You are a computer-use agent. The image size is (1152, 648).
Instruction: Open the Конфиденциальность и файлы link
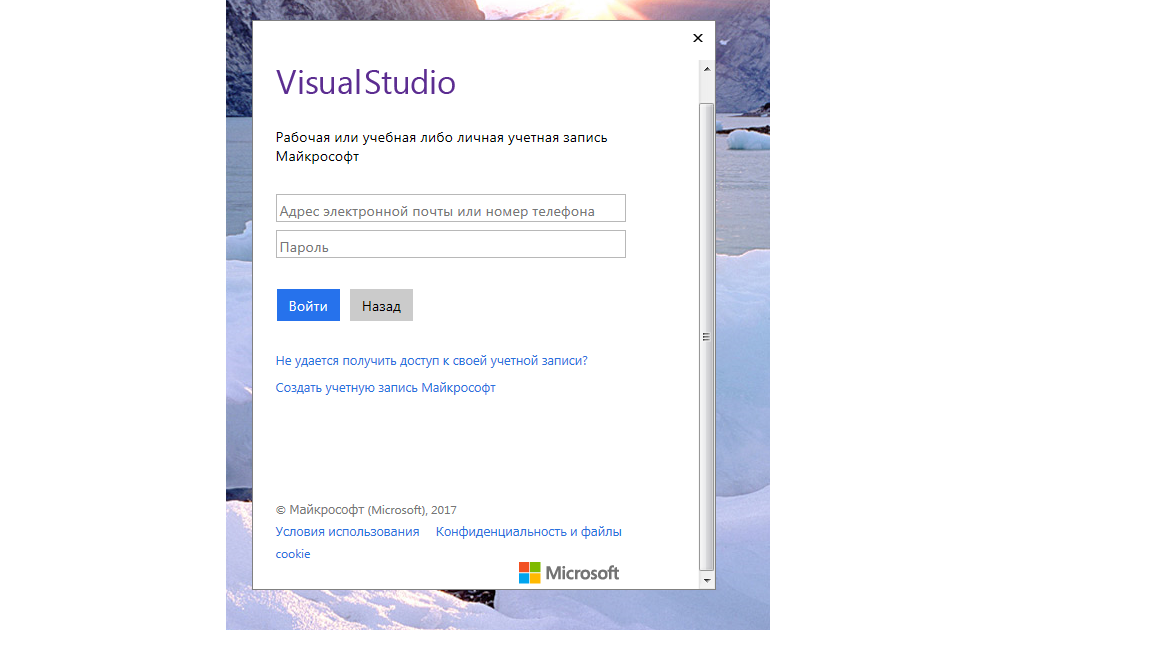coord(528,532)
